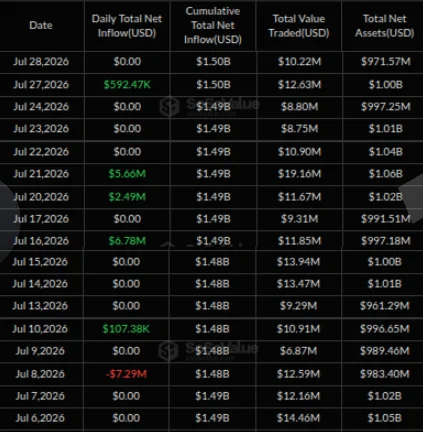The image size is (423, 432).
Task: Click the Total Value Traded(USD) header
Action: pos(299,26)
